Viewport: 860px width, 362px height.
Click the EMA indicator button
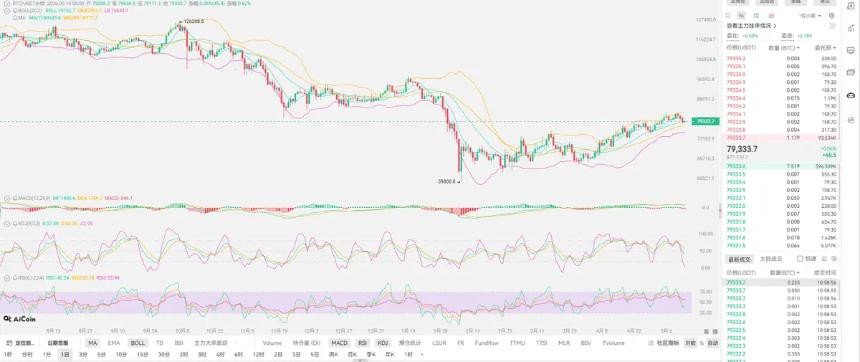[x=114, y=343]
